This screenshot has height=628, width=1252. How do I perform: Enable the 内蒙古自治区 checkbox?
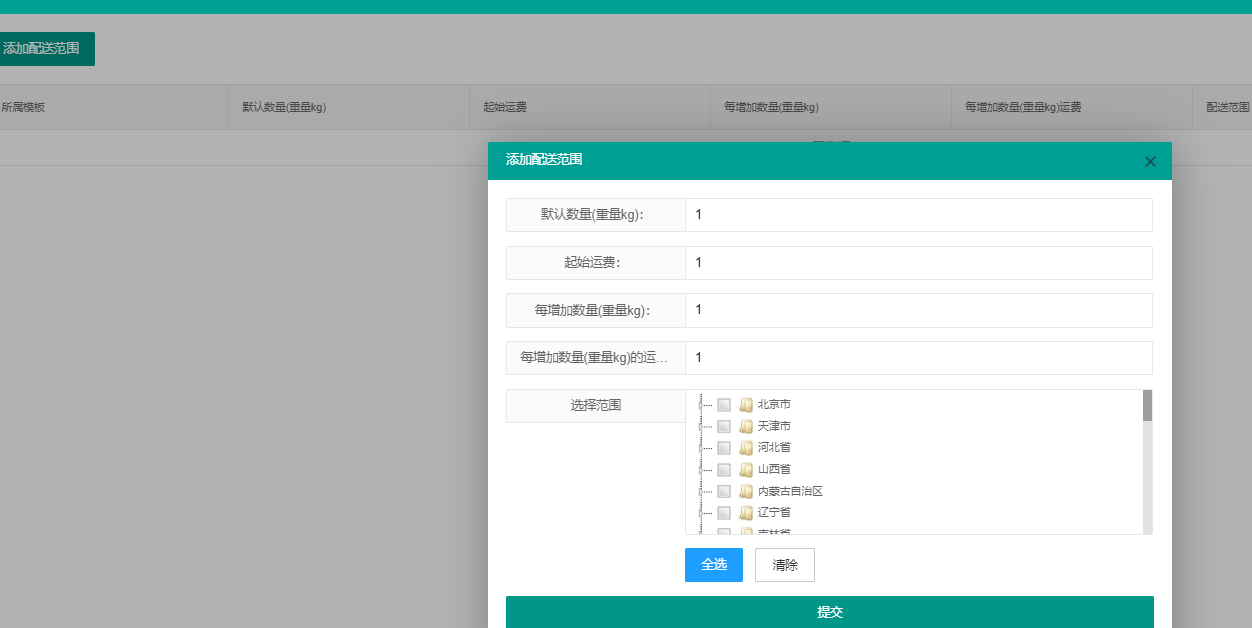tap(724, 491)
